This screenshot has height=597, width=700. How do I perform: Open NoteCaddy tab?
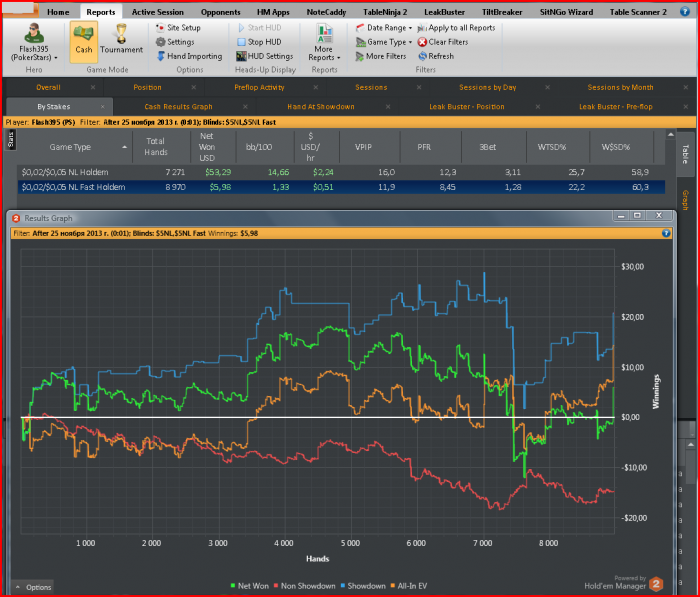click(x=326, y=12)
